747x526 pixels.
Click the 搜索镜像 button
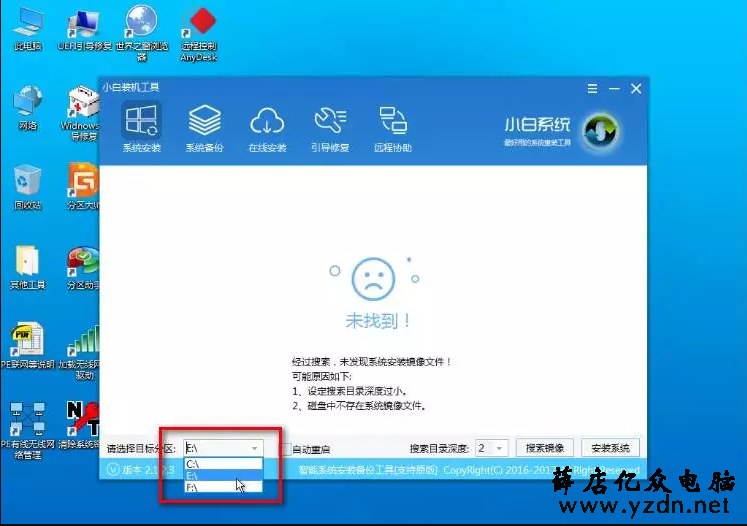(545, 448)
